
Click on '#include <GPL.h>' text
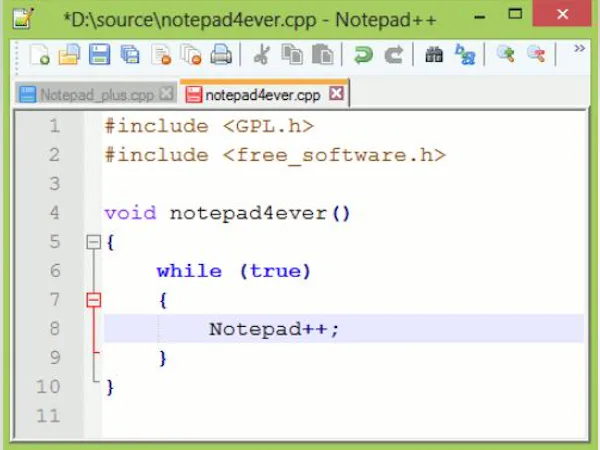point(209,126)
